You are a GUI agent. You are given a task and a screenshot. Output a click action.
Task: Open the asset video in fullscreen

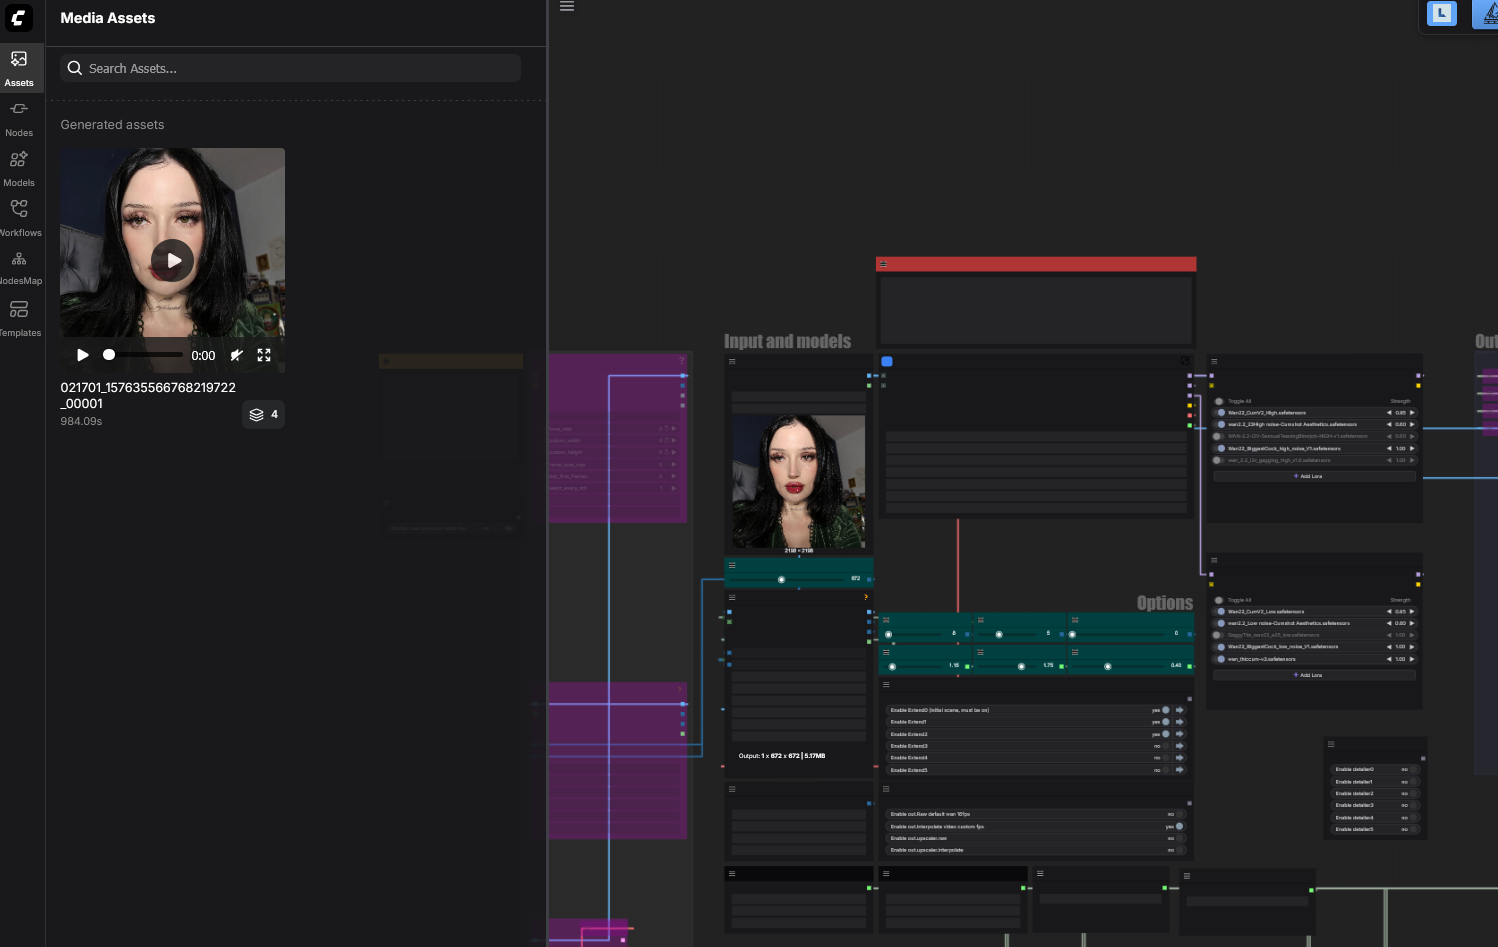click(264, 355)
